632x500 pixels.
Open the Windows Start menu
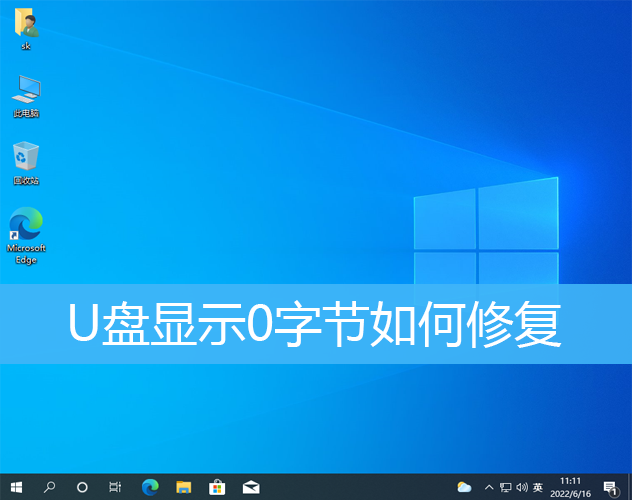[16, 487]
